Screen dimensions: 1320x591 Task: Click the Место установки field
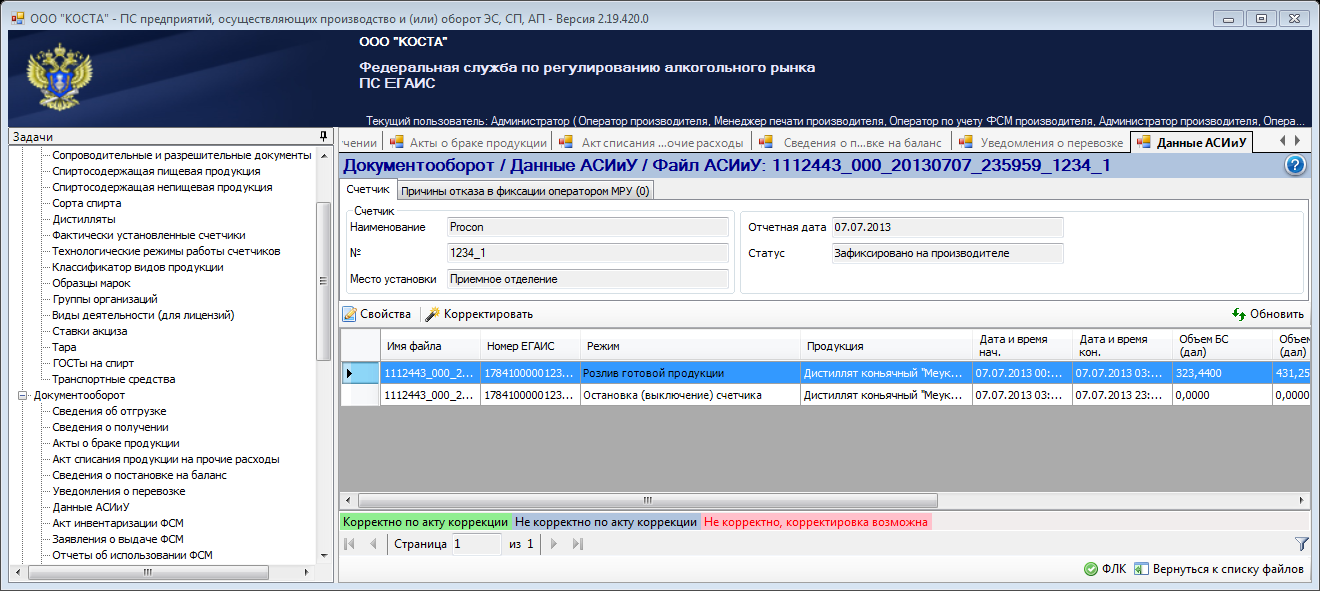pyautogui.click(x=587, y=279)
